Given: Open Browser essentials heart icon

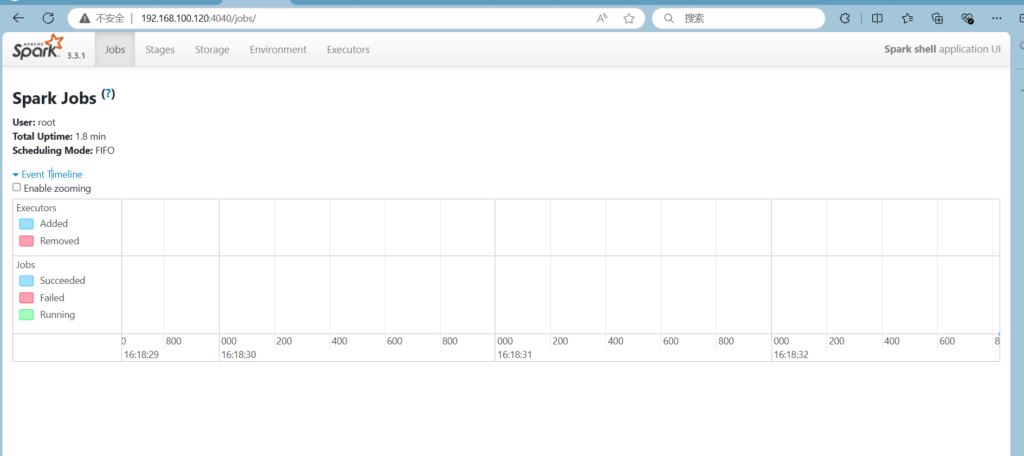Looking at the screenshot, I should point(967,18).
